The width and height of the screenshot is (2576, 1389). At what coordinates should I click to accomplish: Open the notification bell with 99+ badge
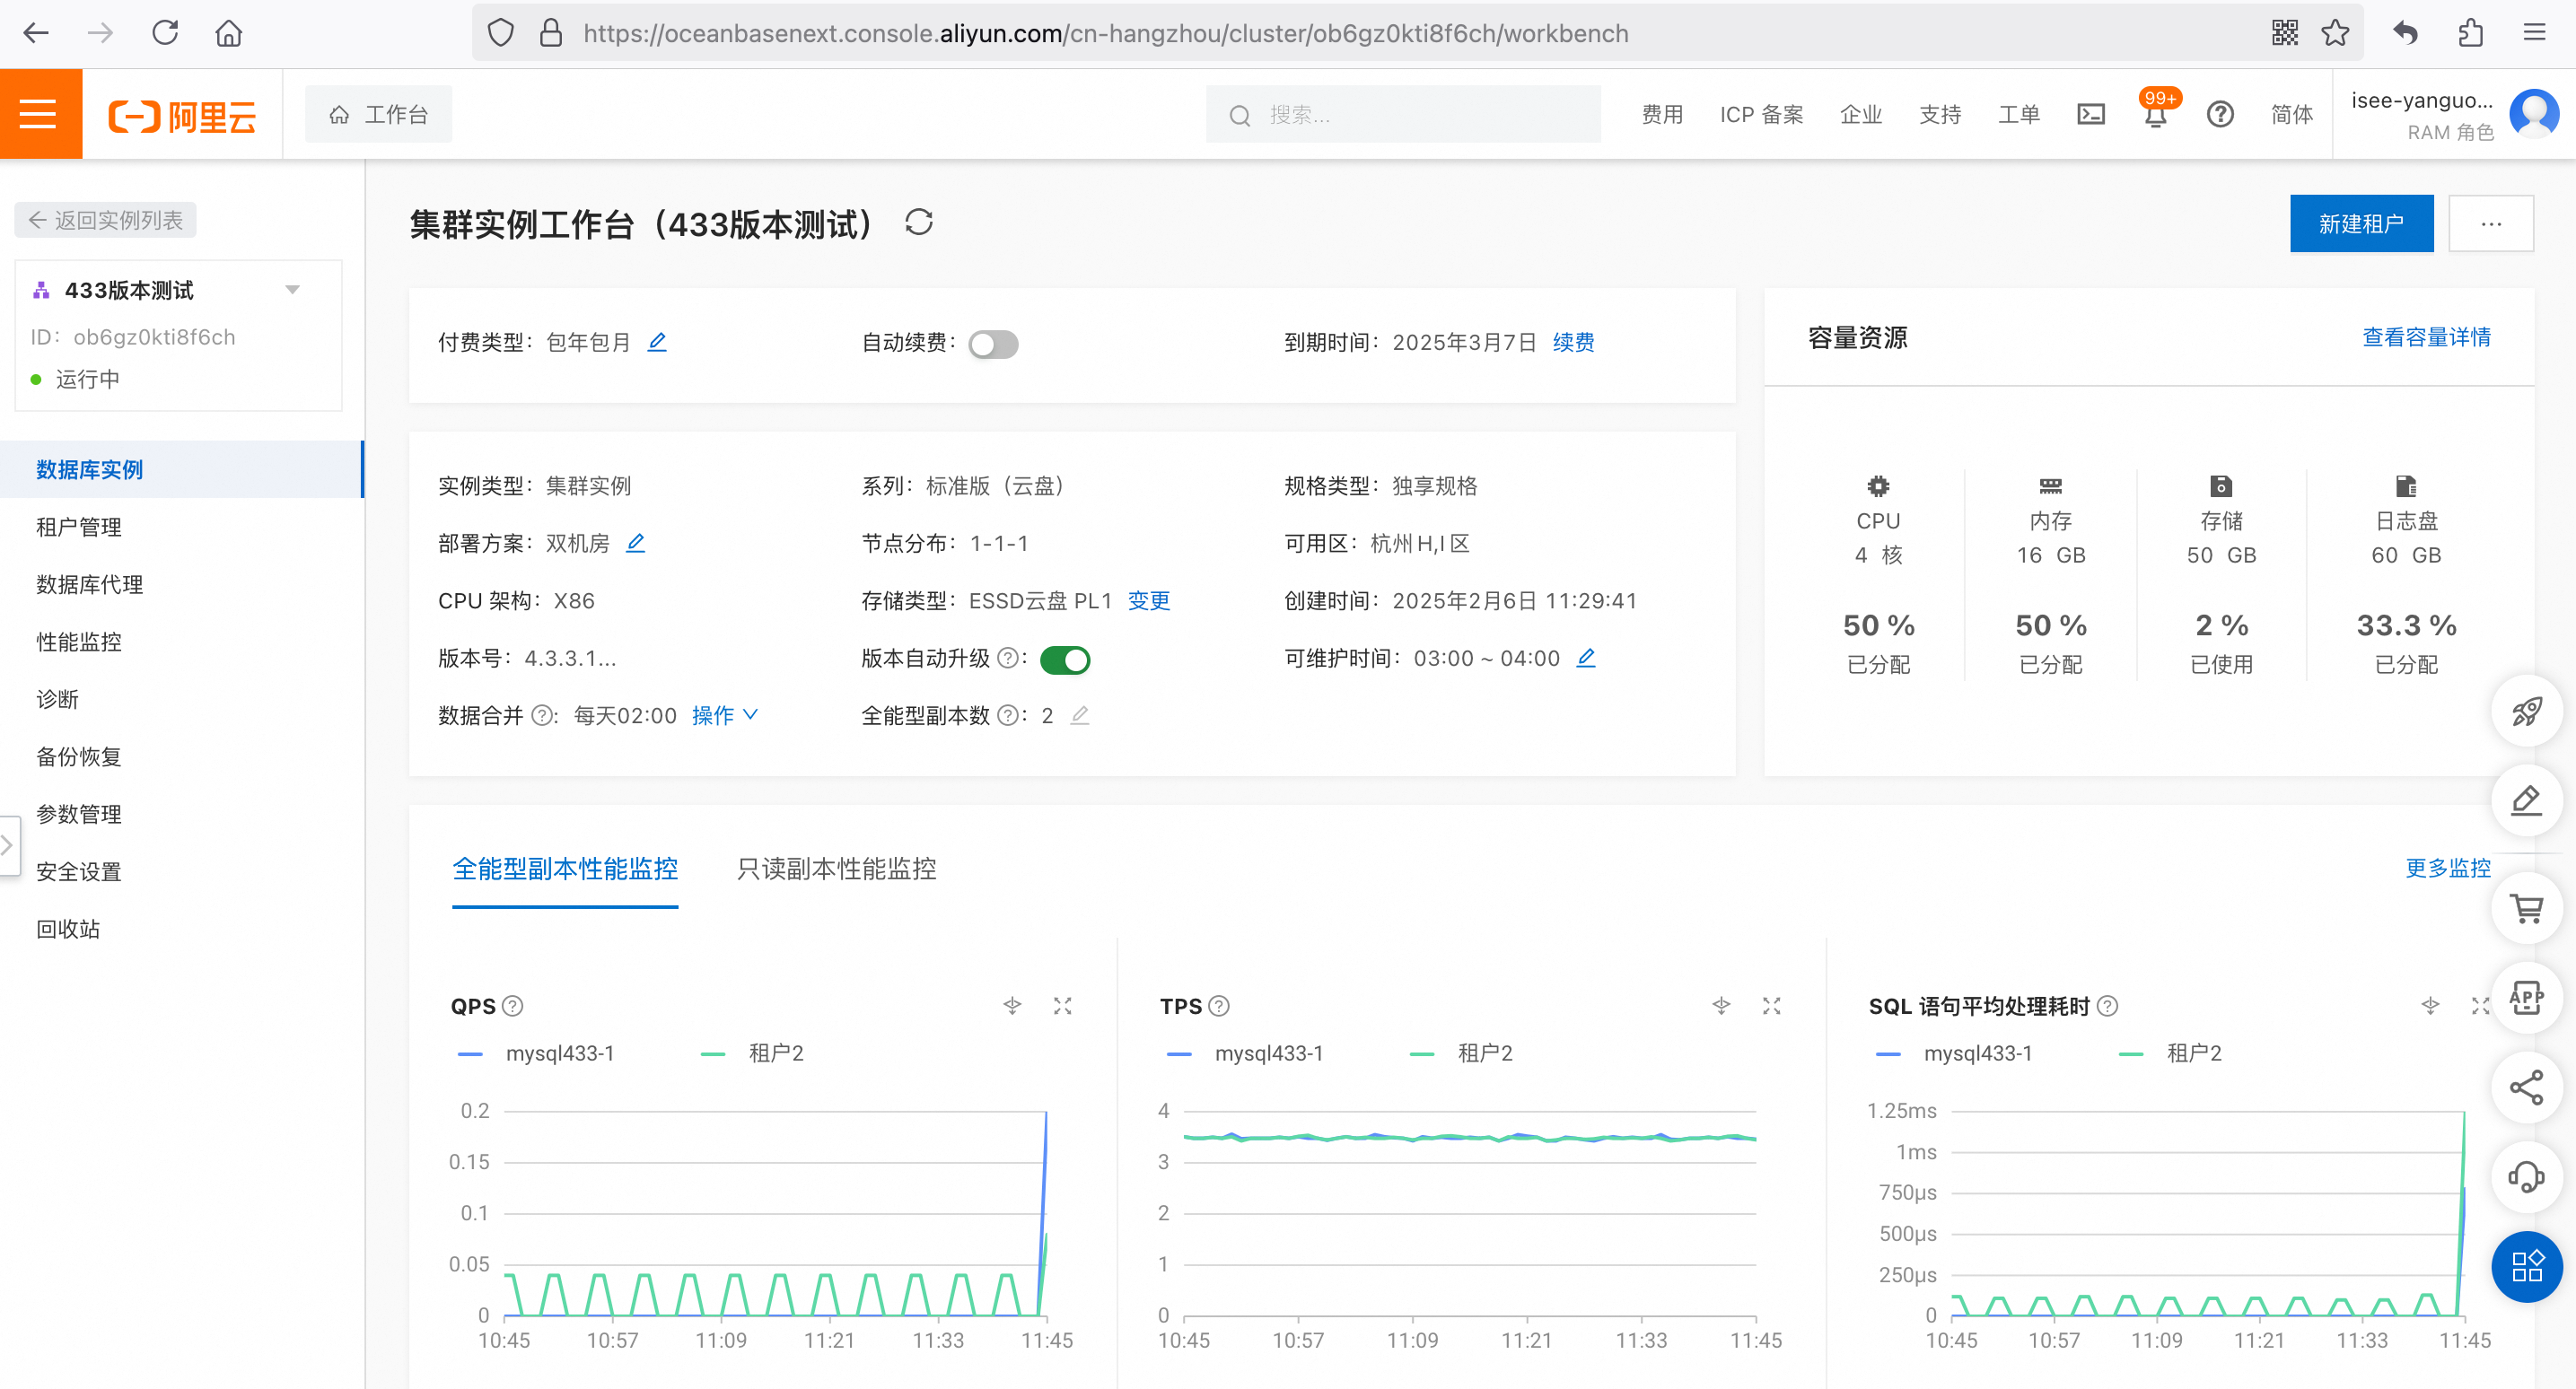[2155, 114]
